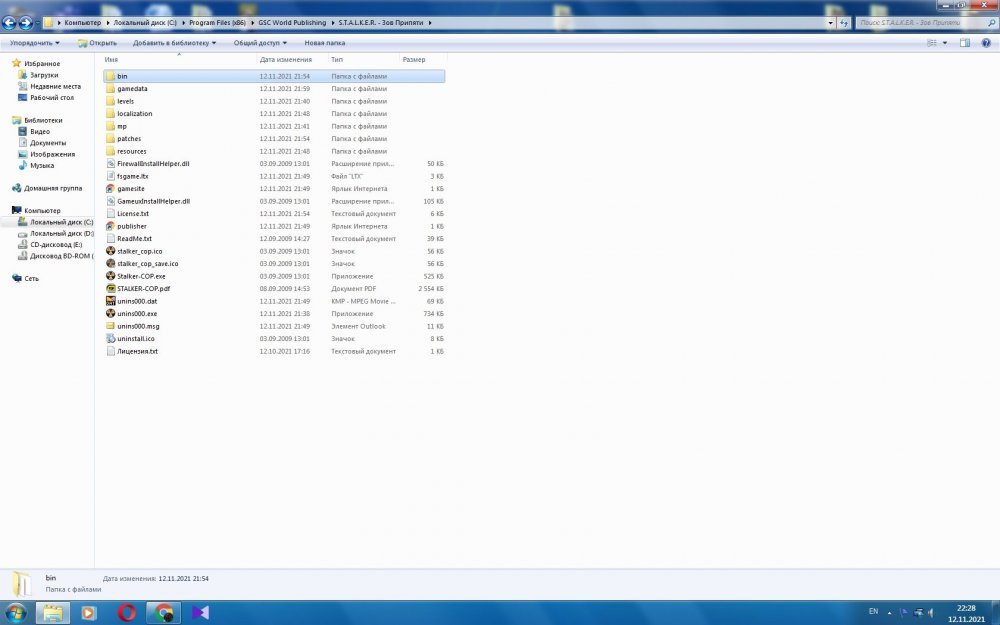Select the Лицензия.txt file icon
This screenshot has height=625, width=1000.
click(110, 351)
